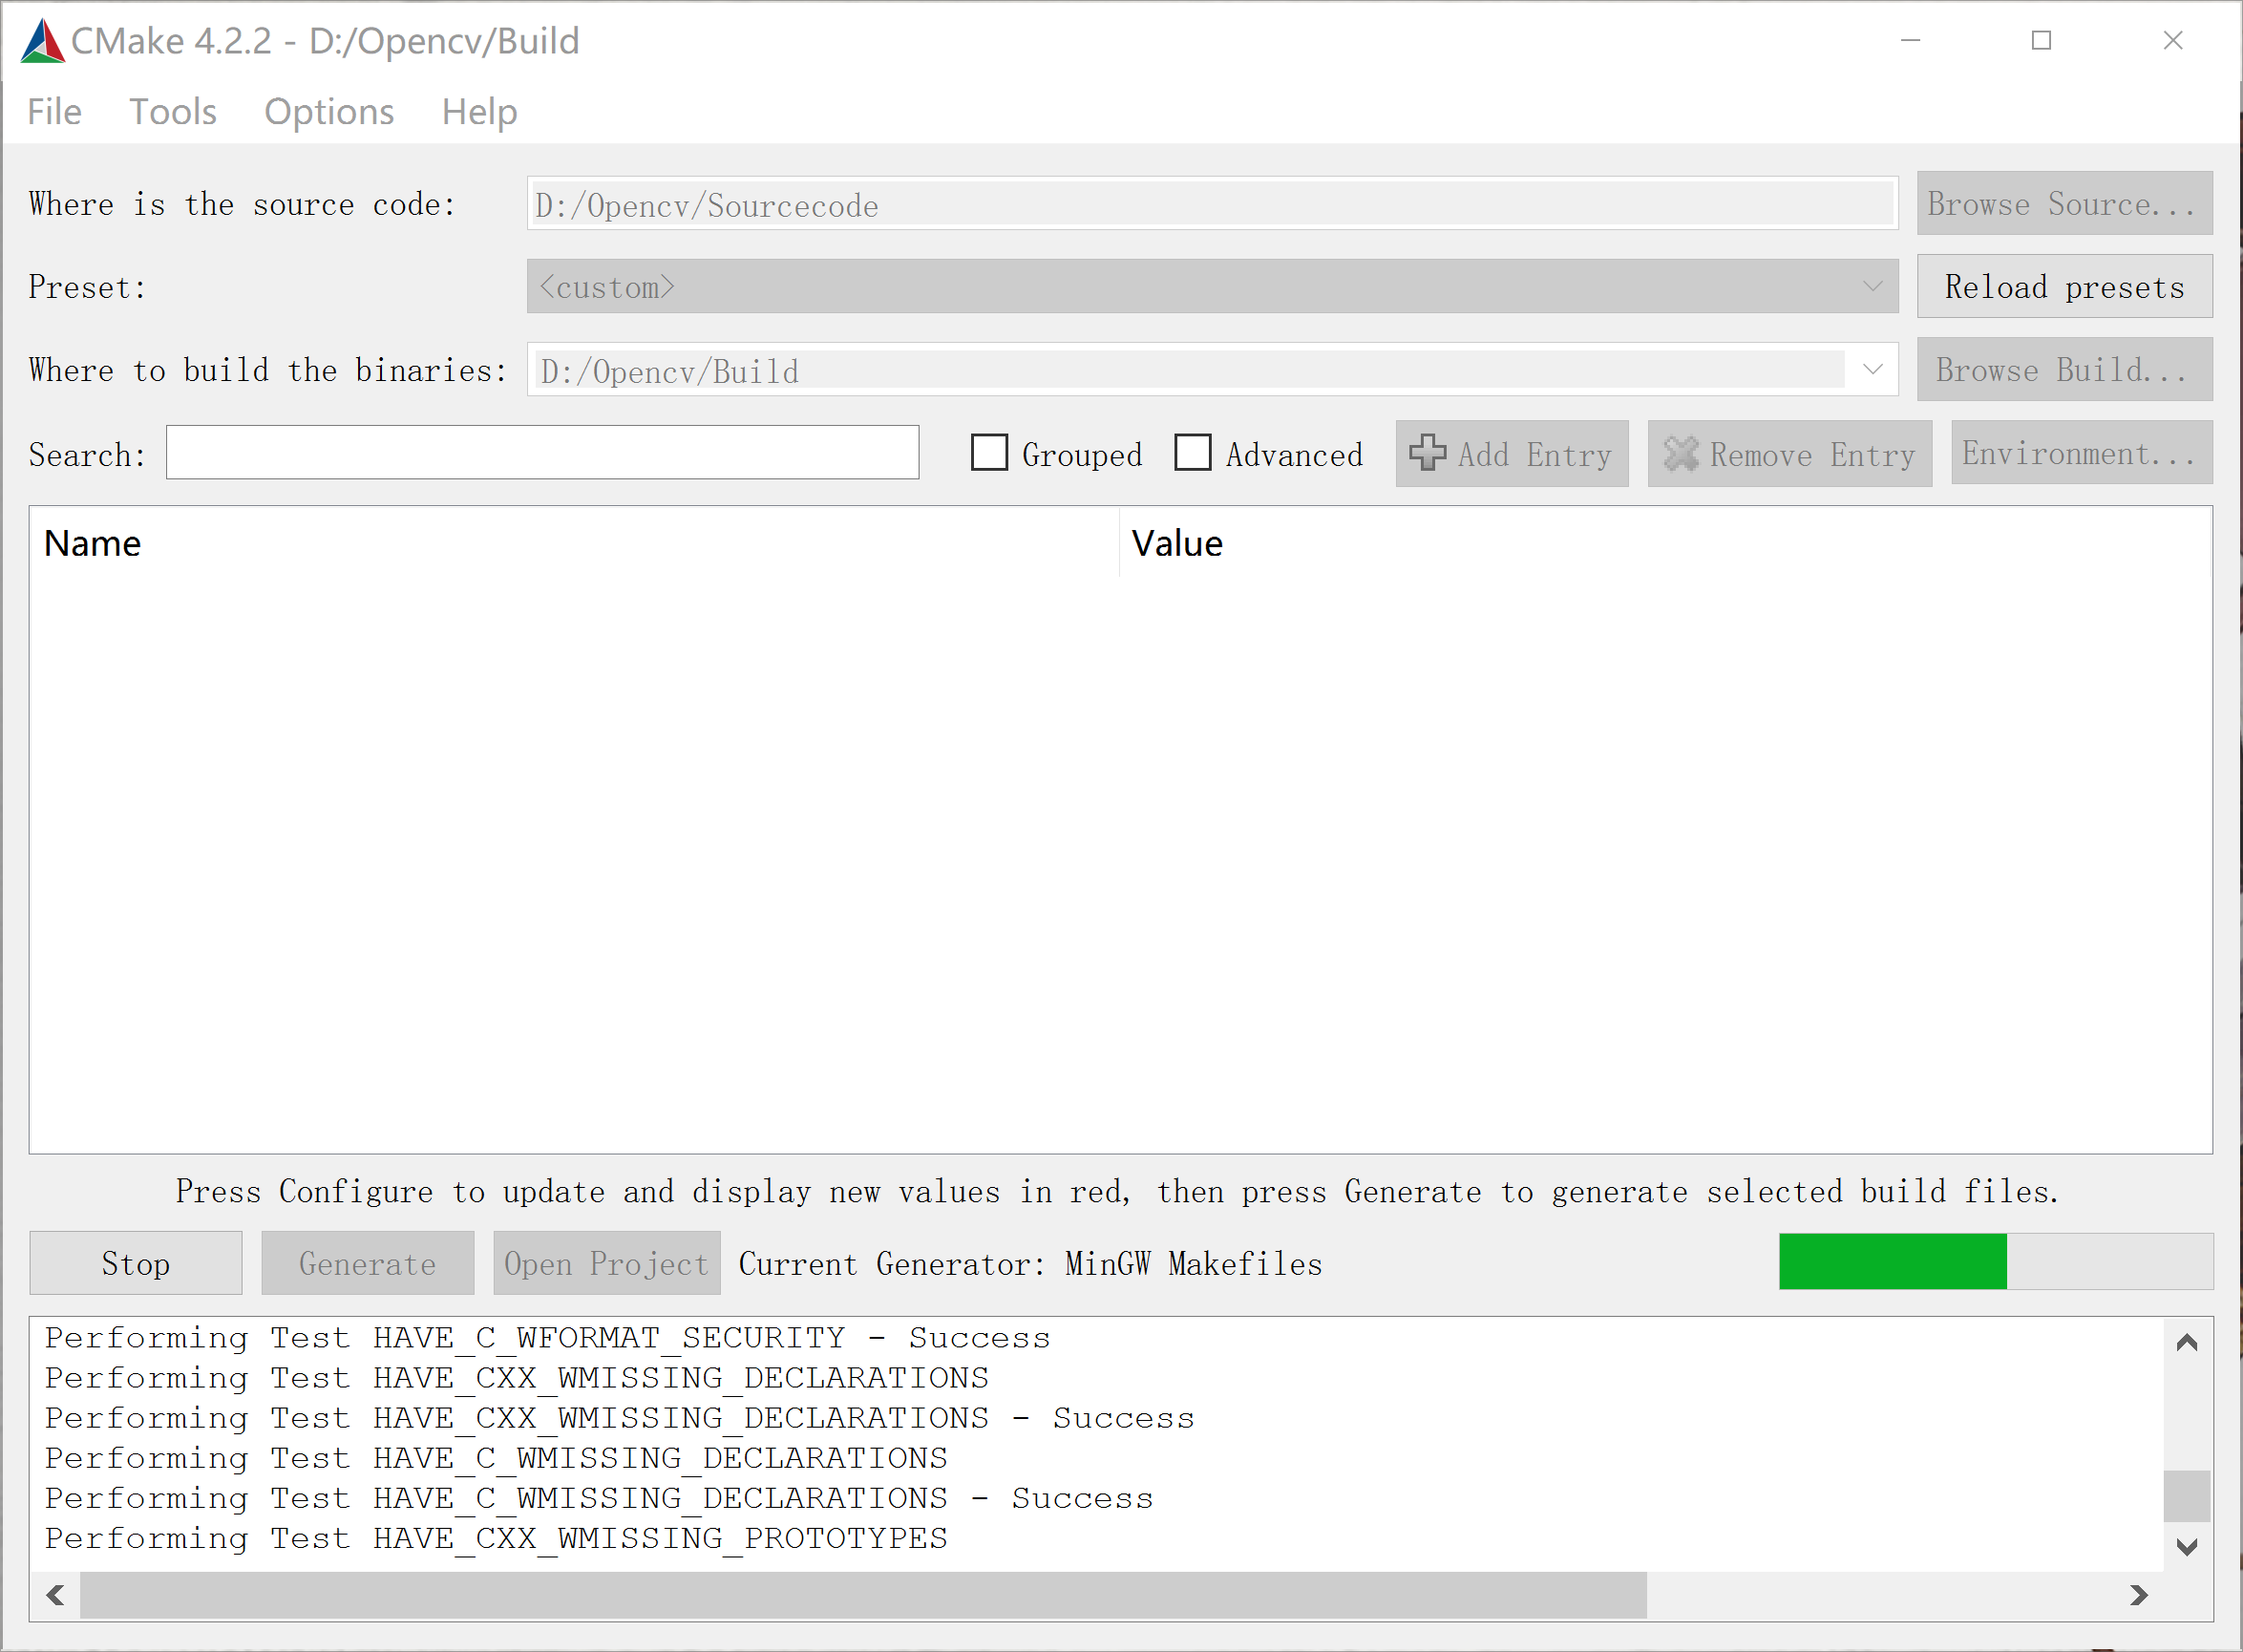Open the Options menu
This screenshot has width=2243, height=1652.
328,112
